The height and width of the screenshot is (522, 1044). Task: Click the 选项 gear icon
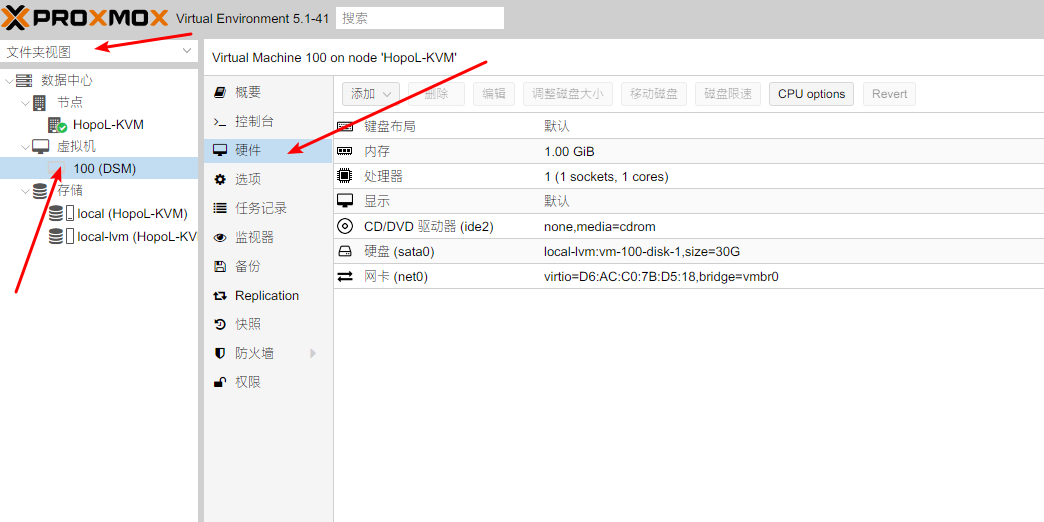(220, 180)
